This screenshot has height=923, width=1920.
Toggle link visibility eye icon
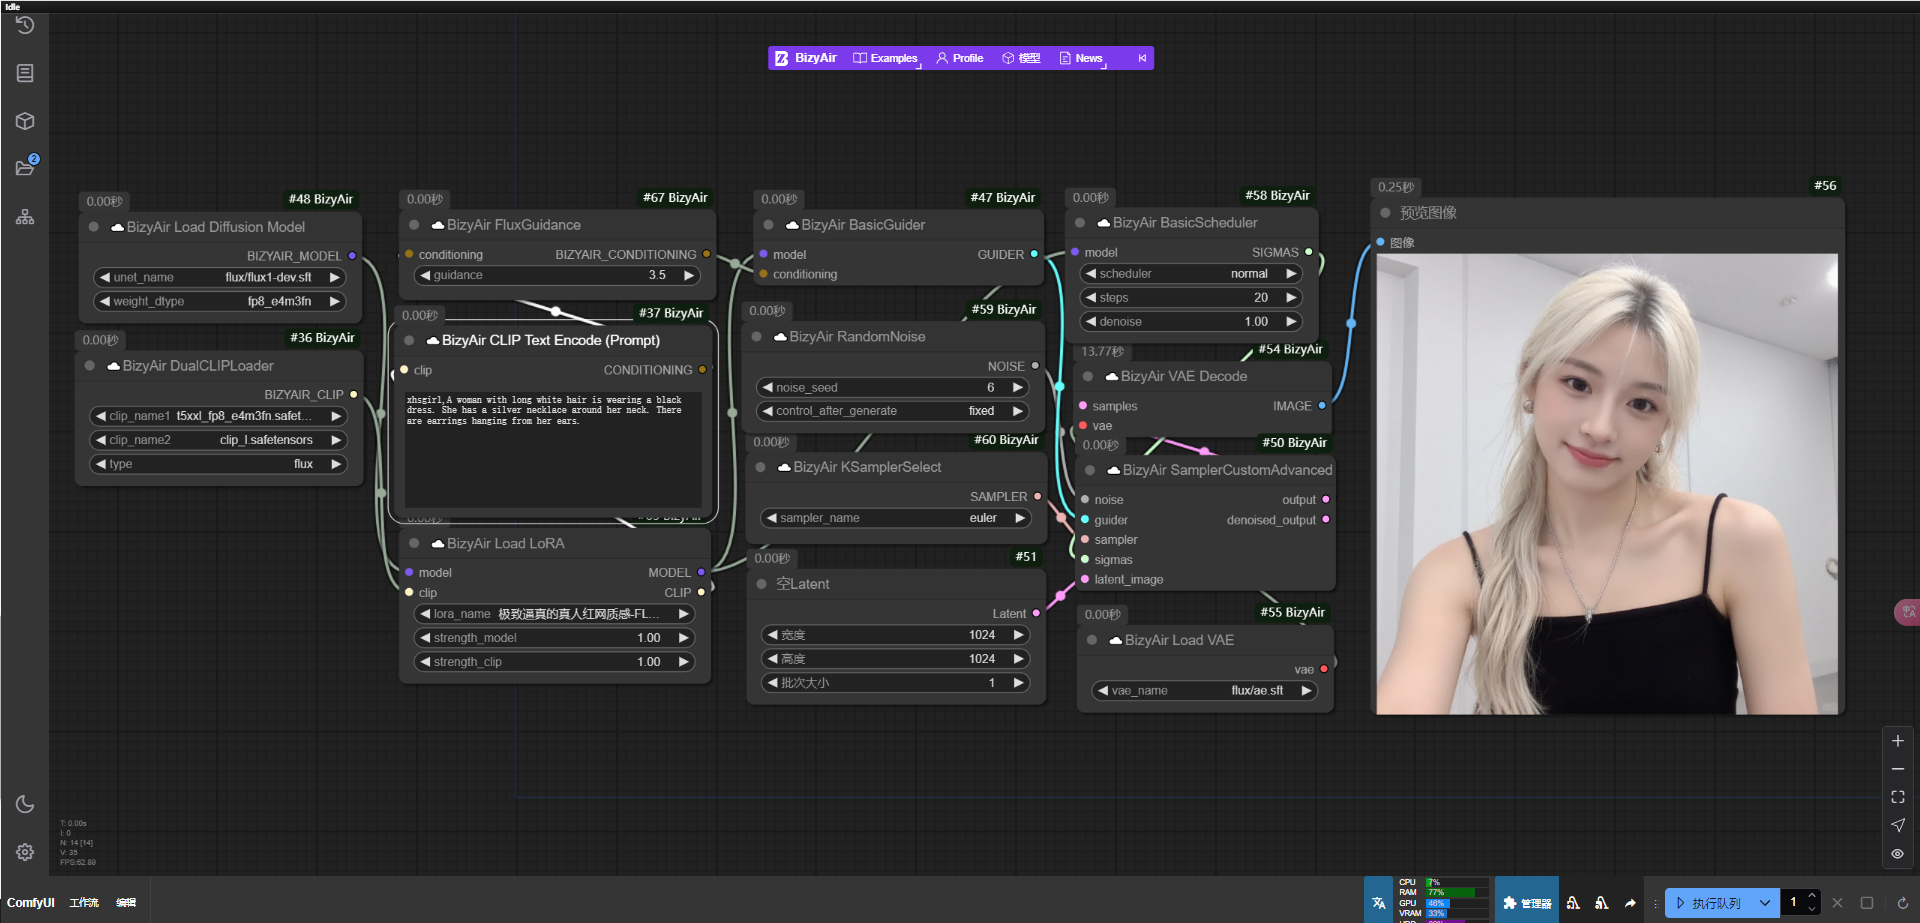pyautogui.click(x=1897, y=854)
